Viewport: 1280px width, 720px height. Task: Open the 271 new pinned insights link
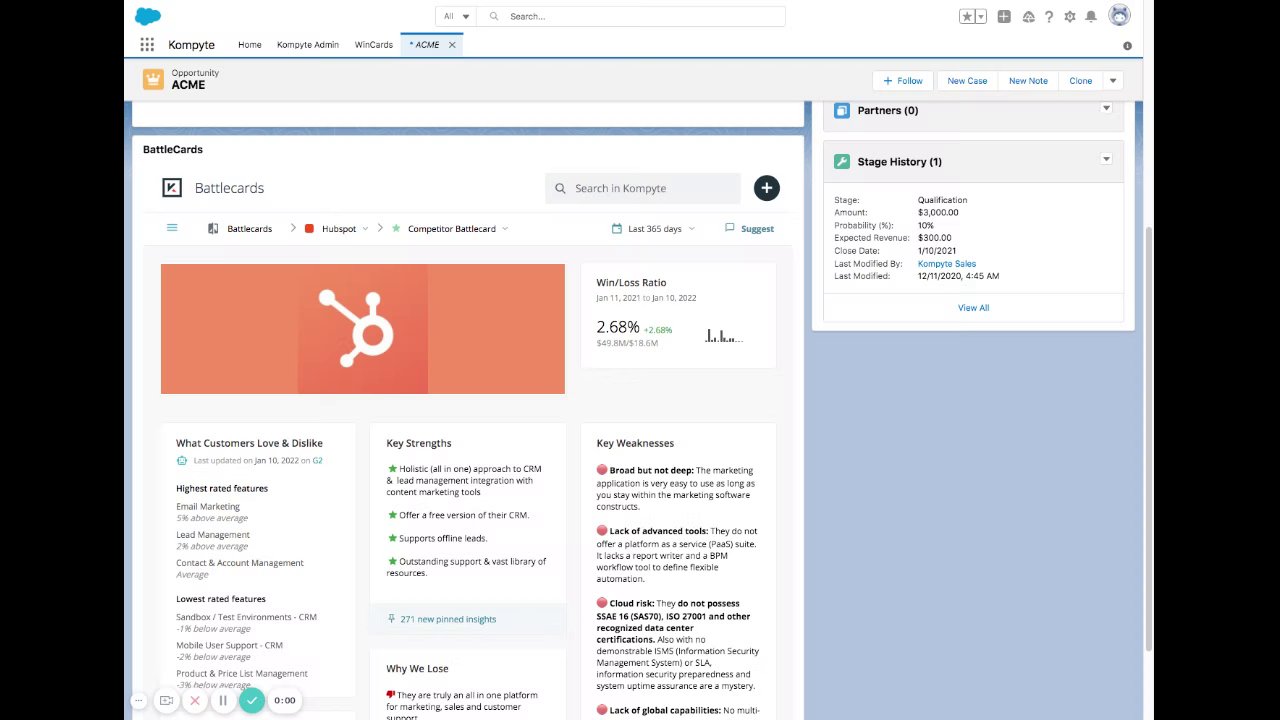click(x=448, y=619)
